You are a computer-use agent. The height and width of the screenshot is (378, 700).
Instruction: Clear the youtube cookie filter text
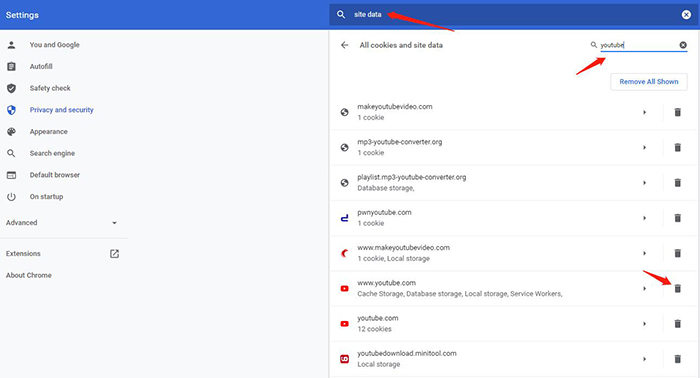point(683,45)
